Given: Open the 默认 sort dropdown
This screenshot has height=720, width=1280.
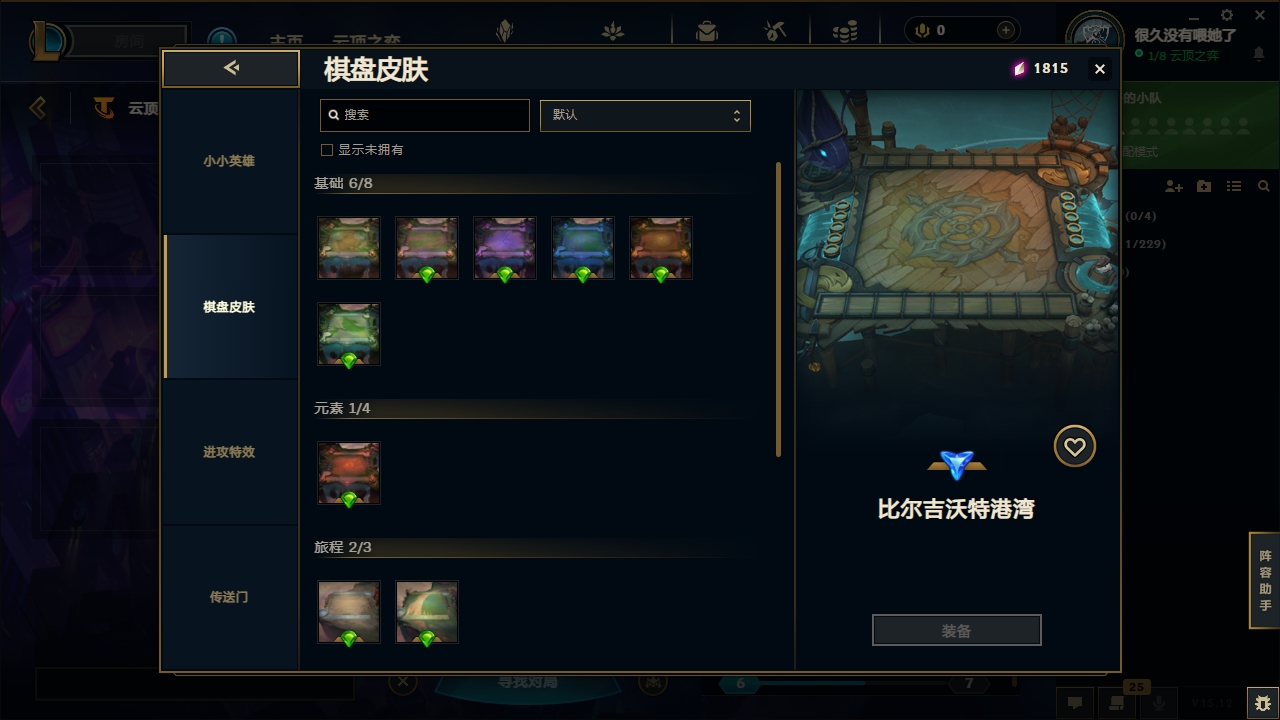Looking at the screenshot, I should point(645,115).
